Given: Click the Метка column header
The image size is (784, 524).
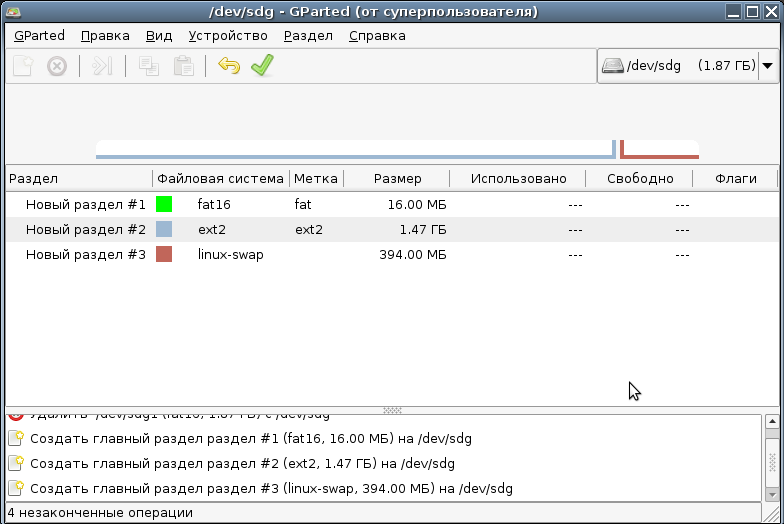Looking at the screenshot, I should (x=316, y=178).
